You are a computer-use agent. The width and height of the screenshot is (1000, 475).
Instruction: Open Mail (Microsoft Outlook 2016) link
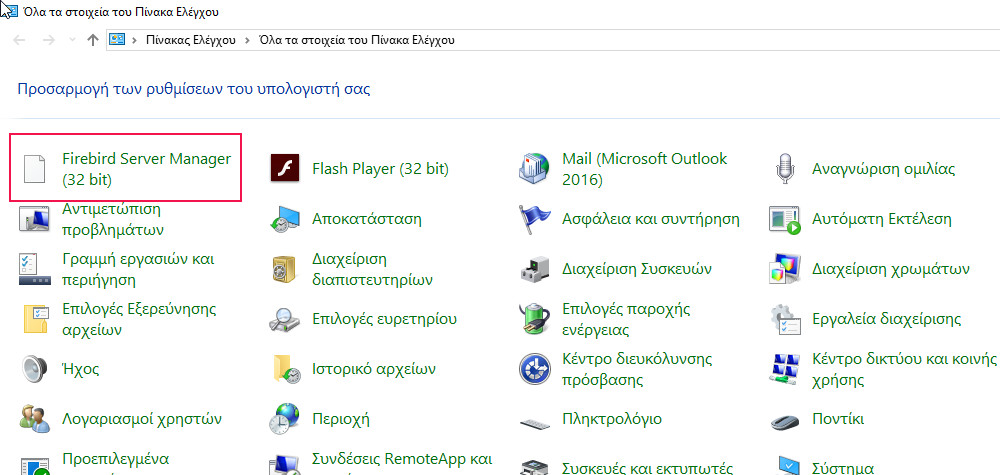point(645,169)
